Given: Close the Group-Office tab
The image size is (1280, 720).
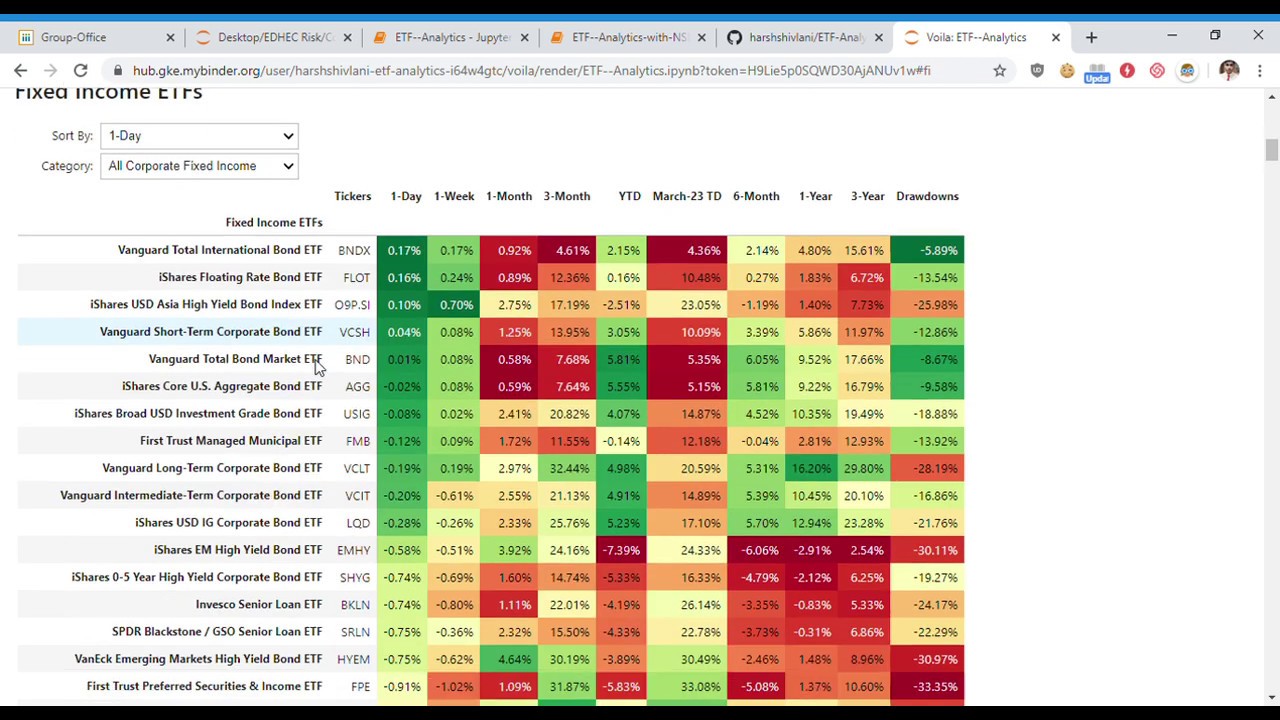Looking at the screenshot, I should pyautogui.click(x=170, y=37).
